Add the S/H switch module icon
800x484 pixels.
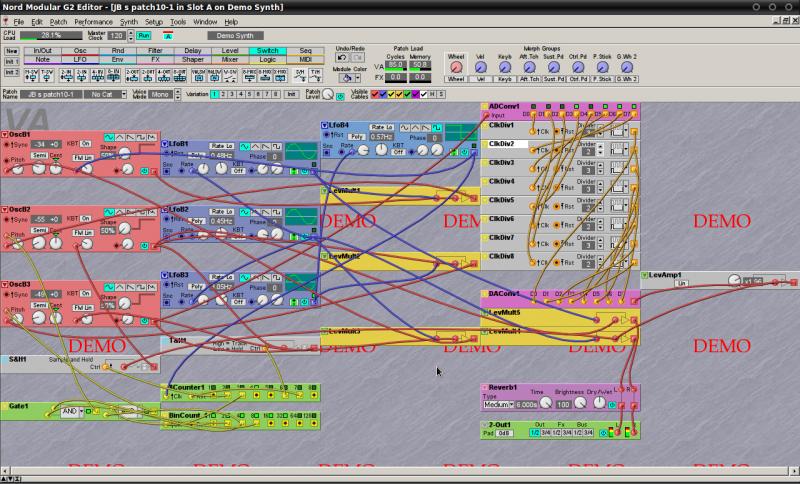[300, 75]
